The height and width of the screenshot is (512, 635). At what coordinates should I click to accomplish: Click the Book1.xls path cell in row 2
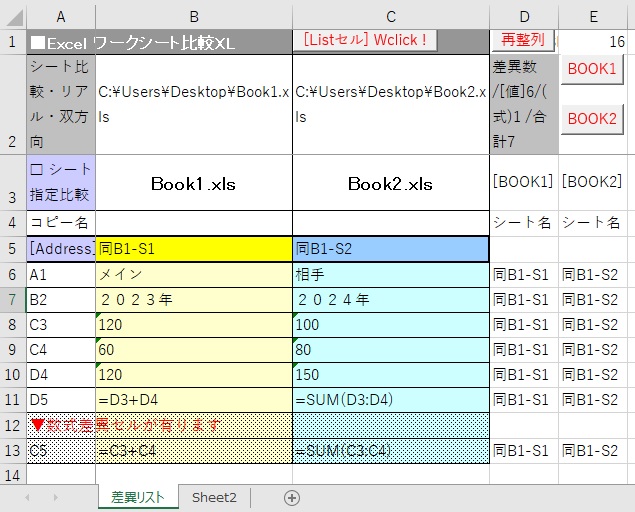click(194, 103)
